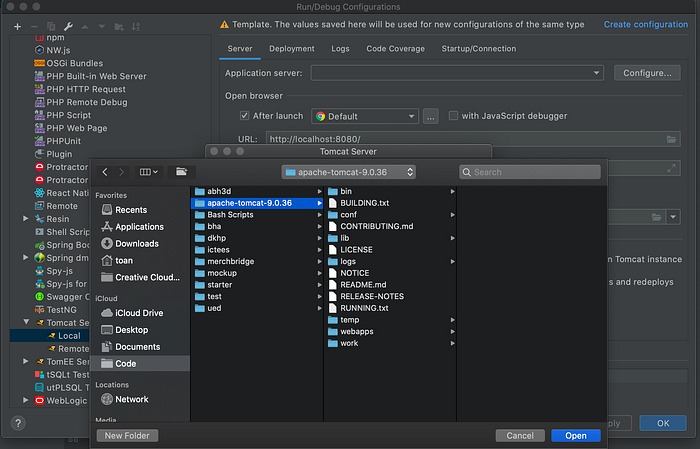Select CONTRIBUTING.md file
This screenshot has width=700, height=449.
[390, 226]
